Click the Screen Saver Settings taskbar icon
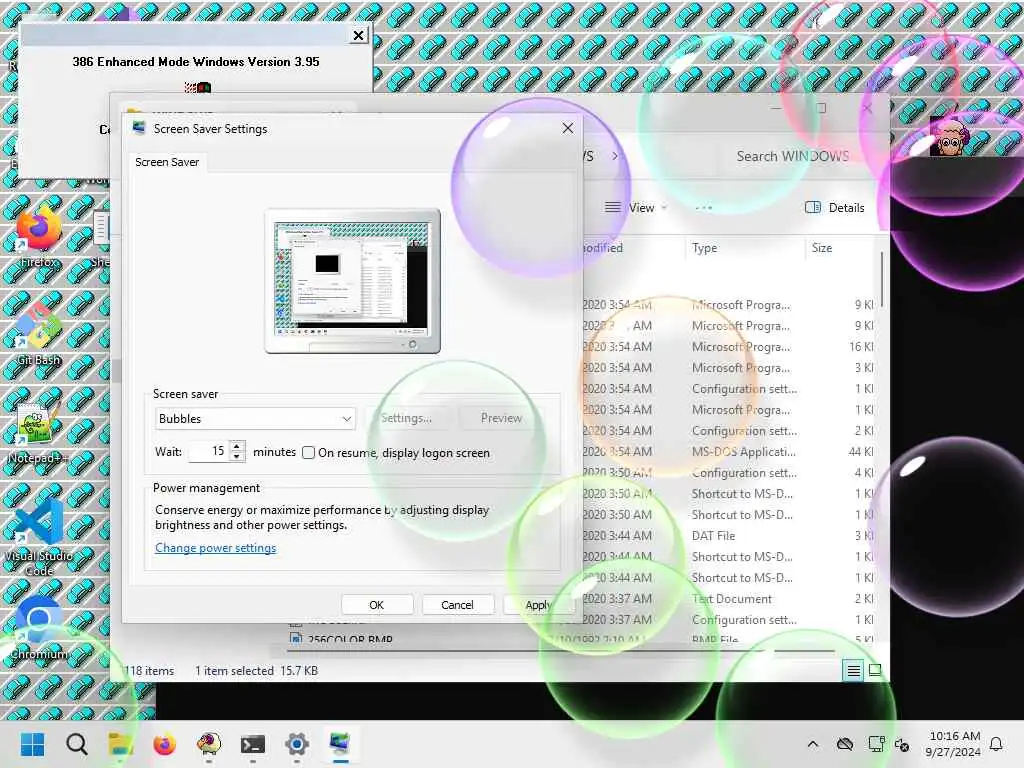The height and width of the screenshot is (768, 1024). [340, 744]
